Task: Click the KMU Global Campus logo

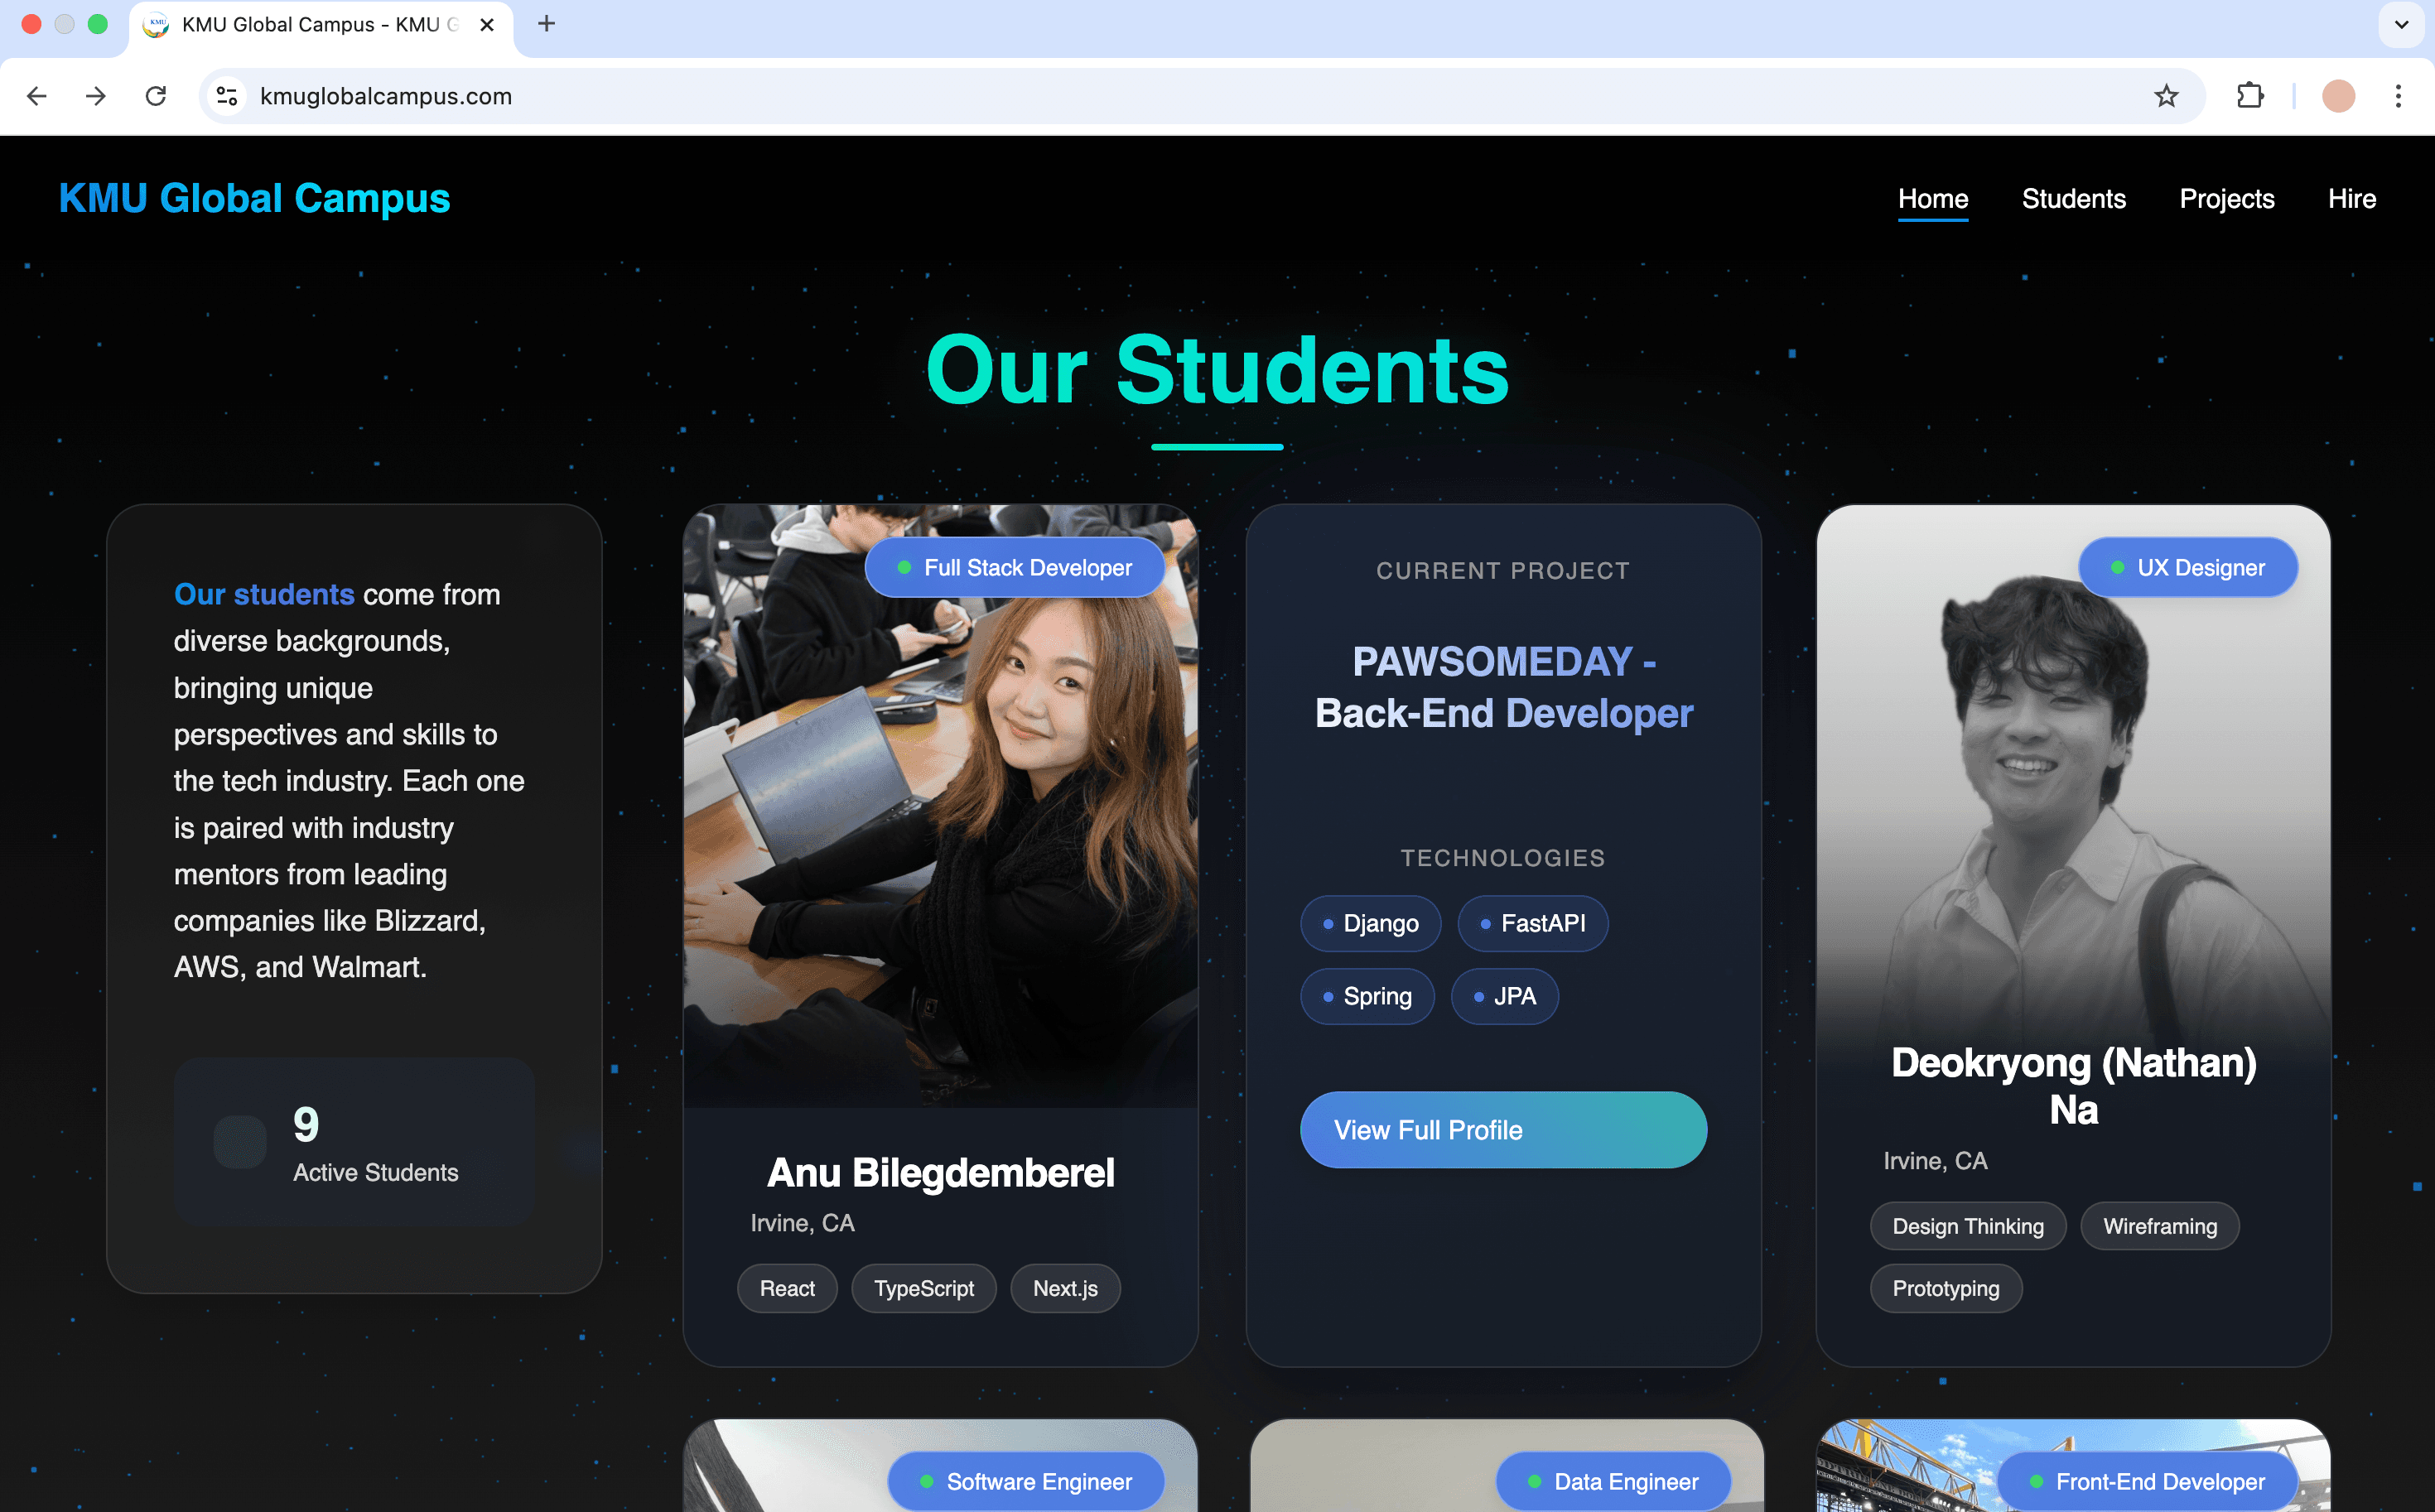Action: click(x=255, y=198)
